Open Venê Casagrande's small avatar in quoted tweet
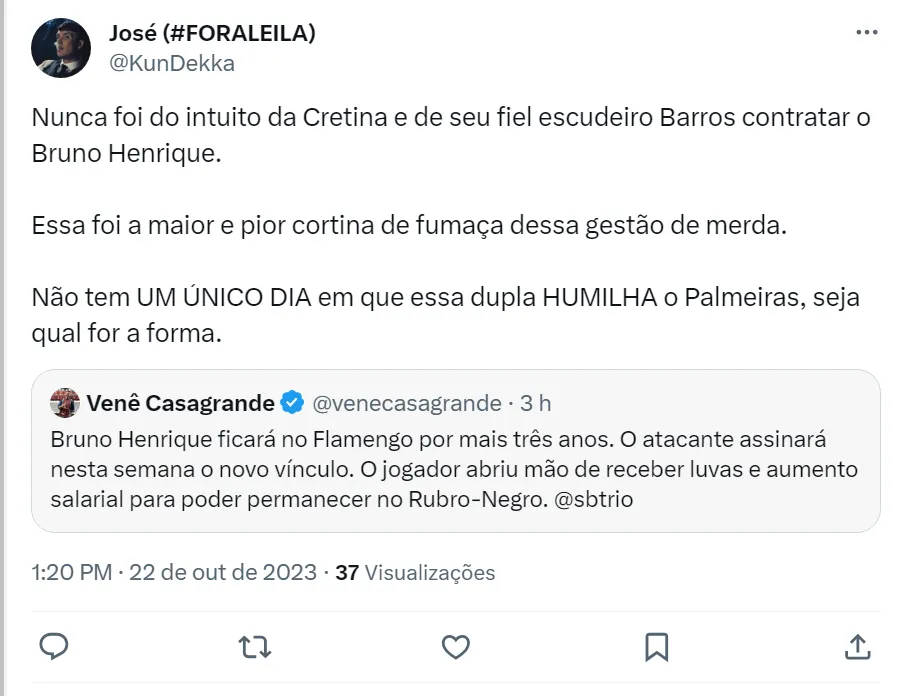The height and width of the screenshot is (696, 903). [x=64, y=403]
